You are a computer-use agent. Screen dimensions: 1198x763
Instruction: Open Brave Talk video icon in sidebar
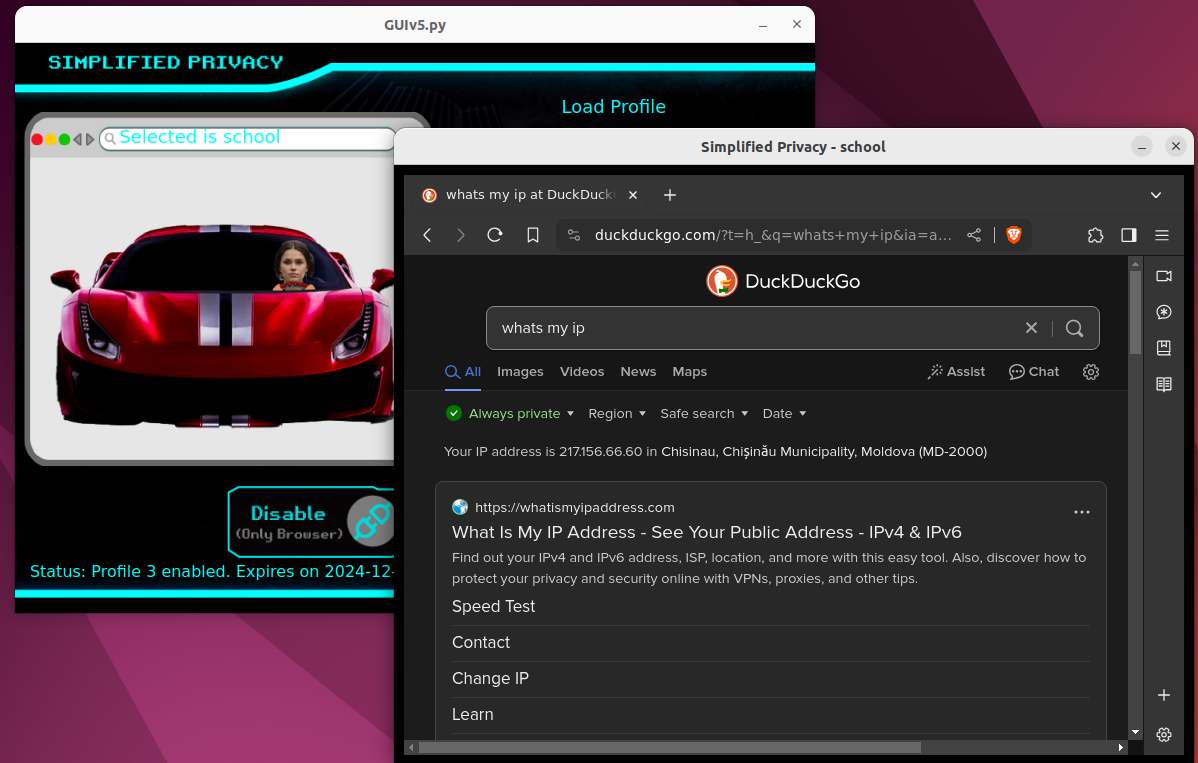[x=1164, y=276]
